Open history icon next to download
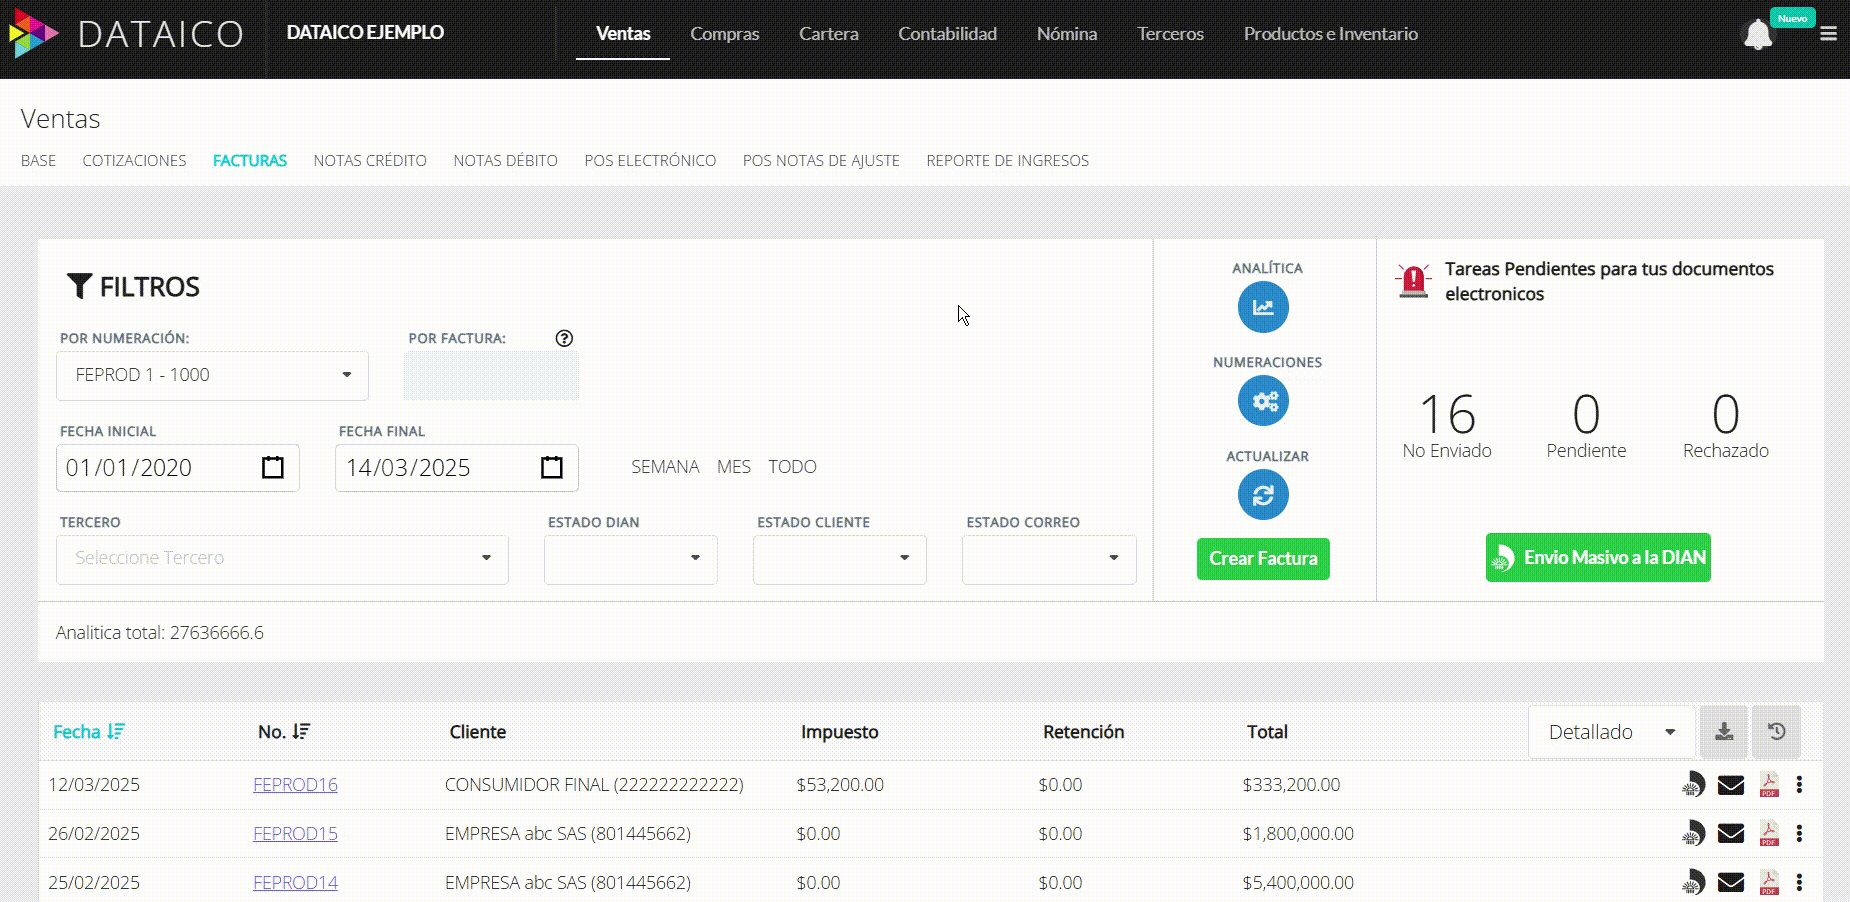The image size is (1850, 902). pyautogui.click(x=1776, y=732)
